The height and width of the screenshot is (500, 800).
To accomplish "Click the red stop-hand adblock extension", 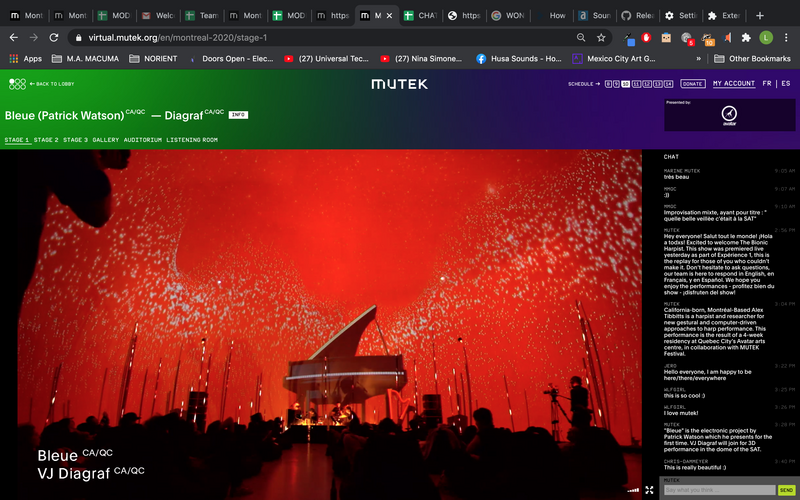I will point(646,37).
